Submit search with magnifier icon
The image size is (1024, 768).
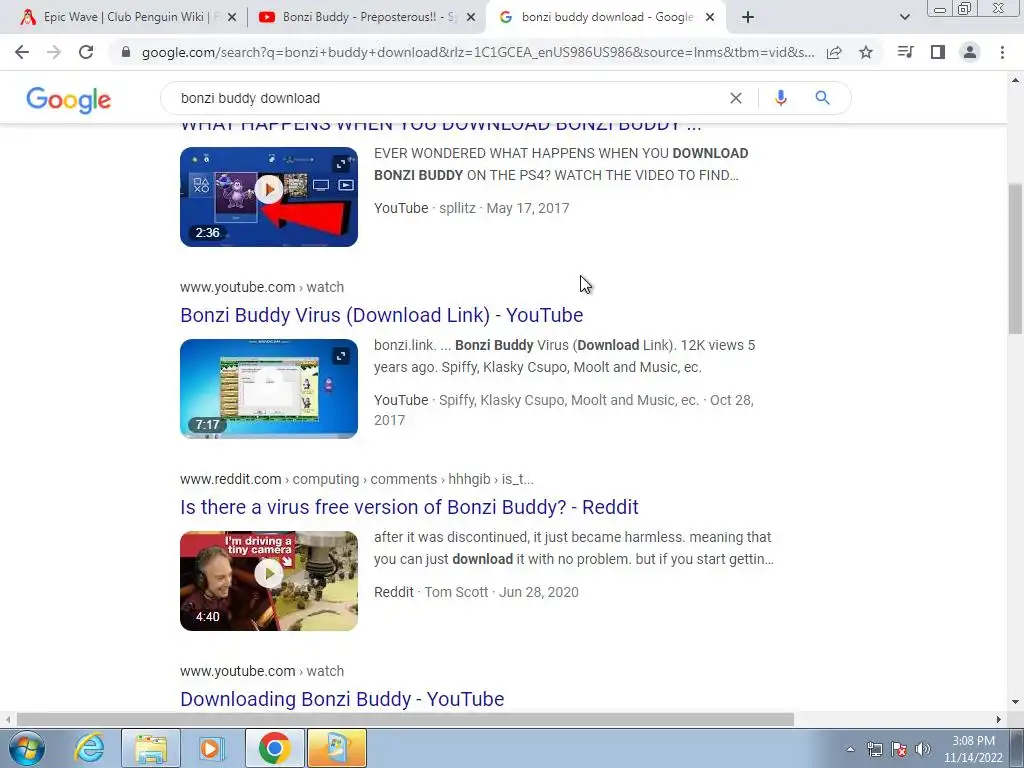pyautogui.click(x=822, y=98)
